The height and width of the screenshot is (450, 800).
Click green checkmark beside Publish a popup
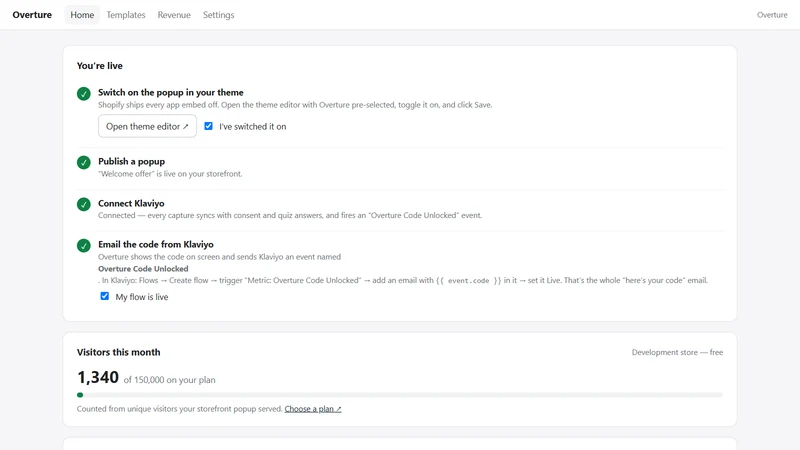pos(84,163)
